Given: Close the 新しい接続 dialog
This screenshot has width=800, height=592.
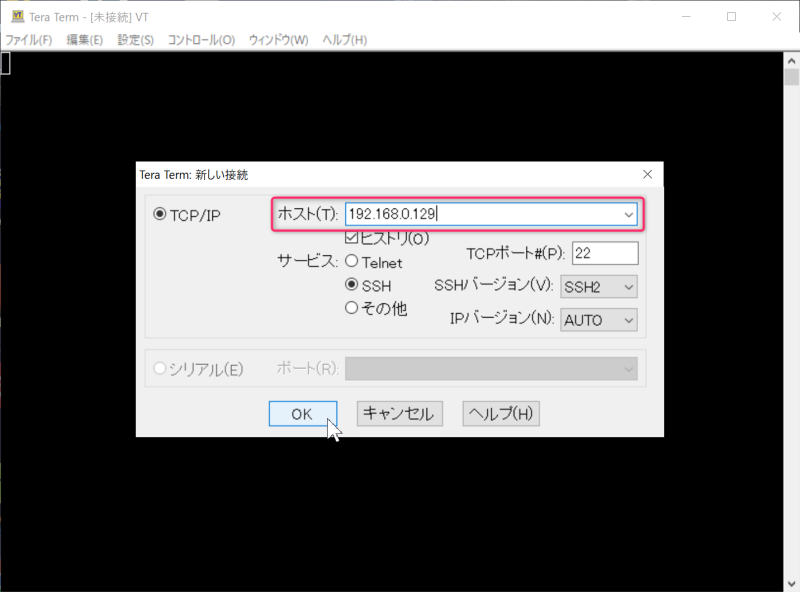Looking at the screenshot, I should point(647,175).
